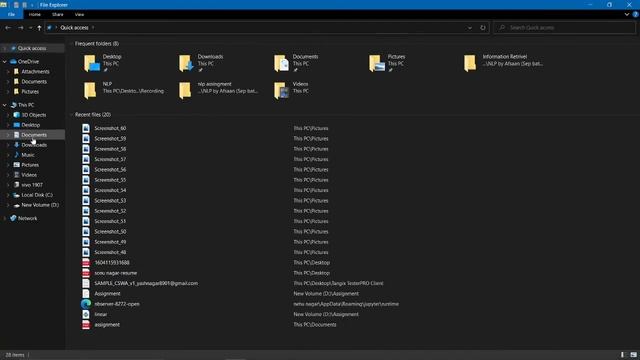
Task: Click Quick access in the address bar
Action: (x=74, y=28)
